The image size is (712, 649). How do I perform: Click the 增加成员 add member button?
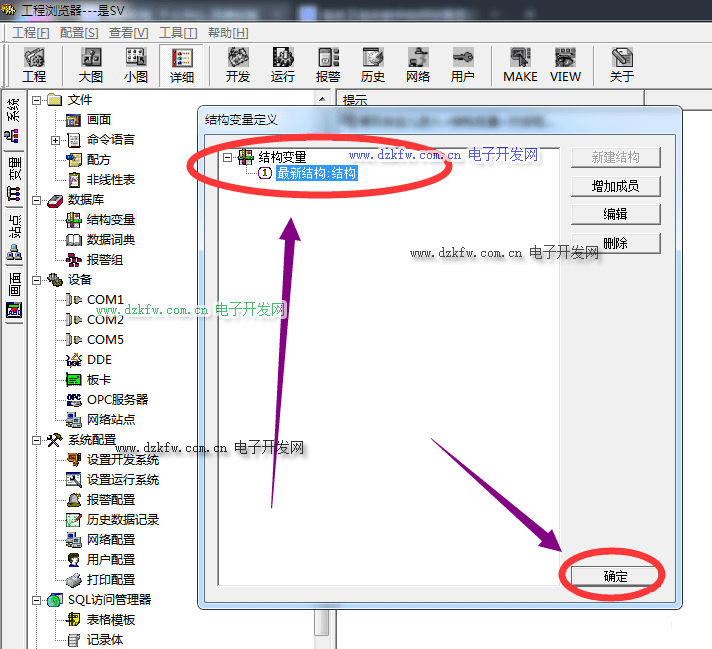point(615,186)
